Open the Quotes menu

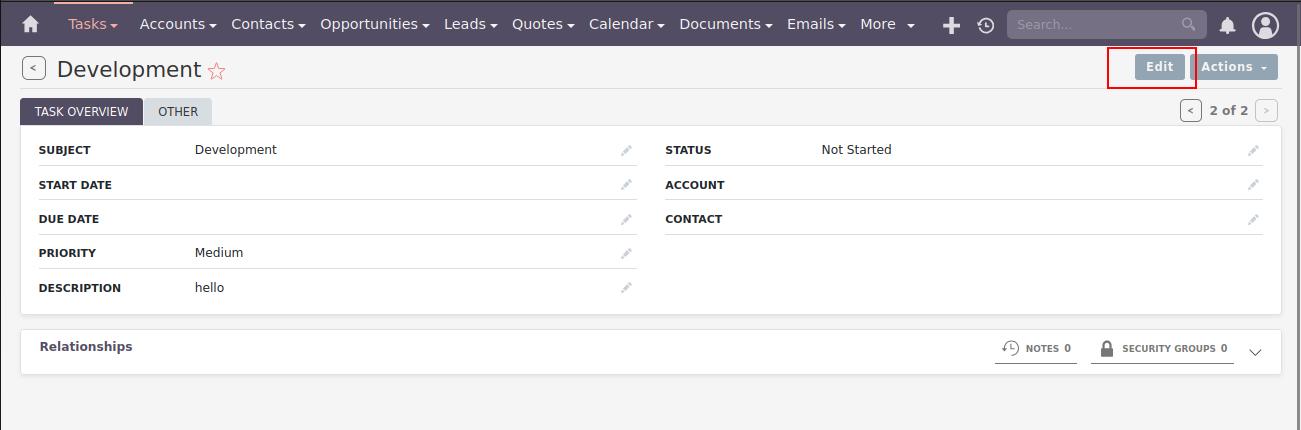(543, 24)
